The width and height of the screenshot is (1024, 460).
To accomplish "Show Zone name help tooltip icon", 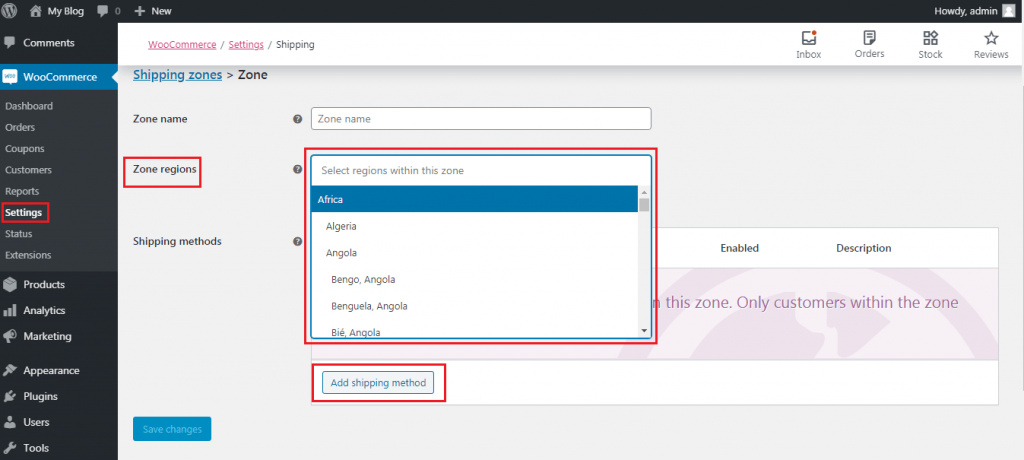I will click(x=298, y=119).
